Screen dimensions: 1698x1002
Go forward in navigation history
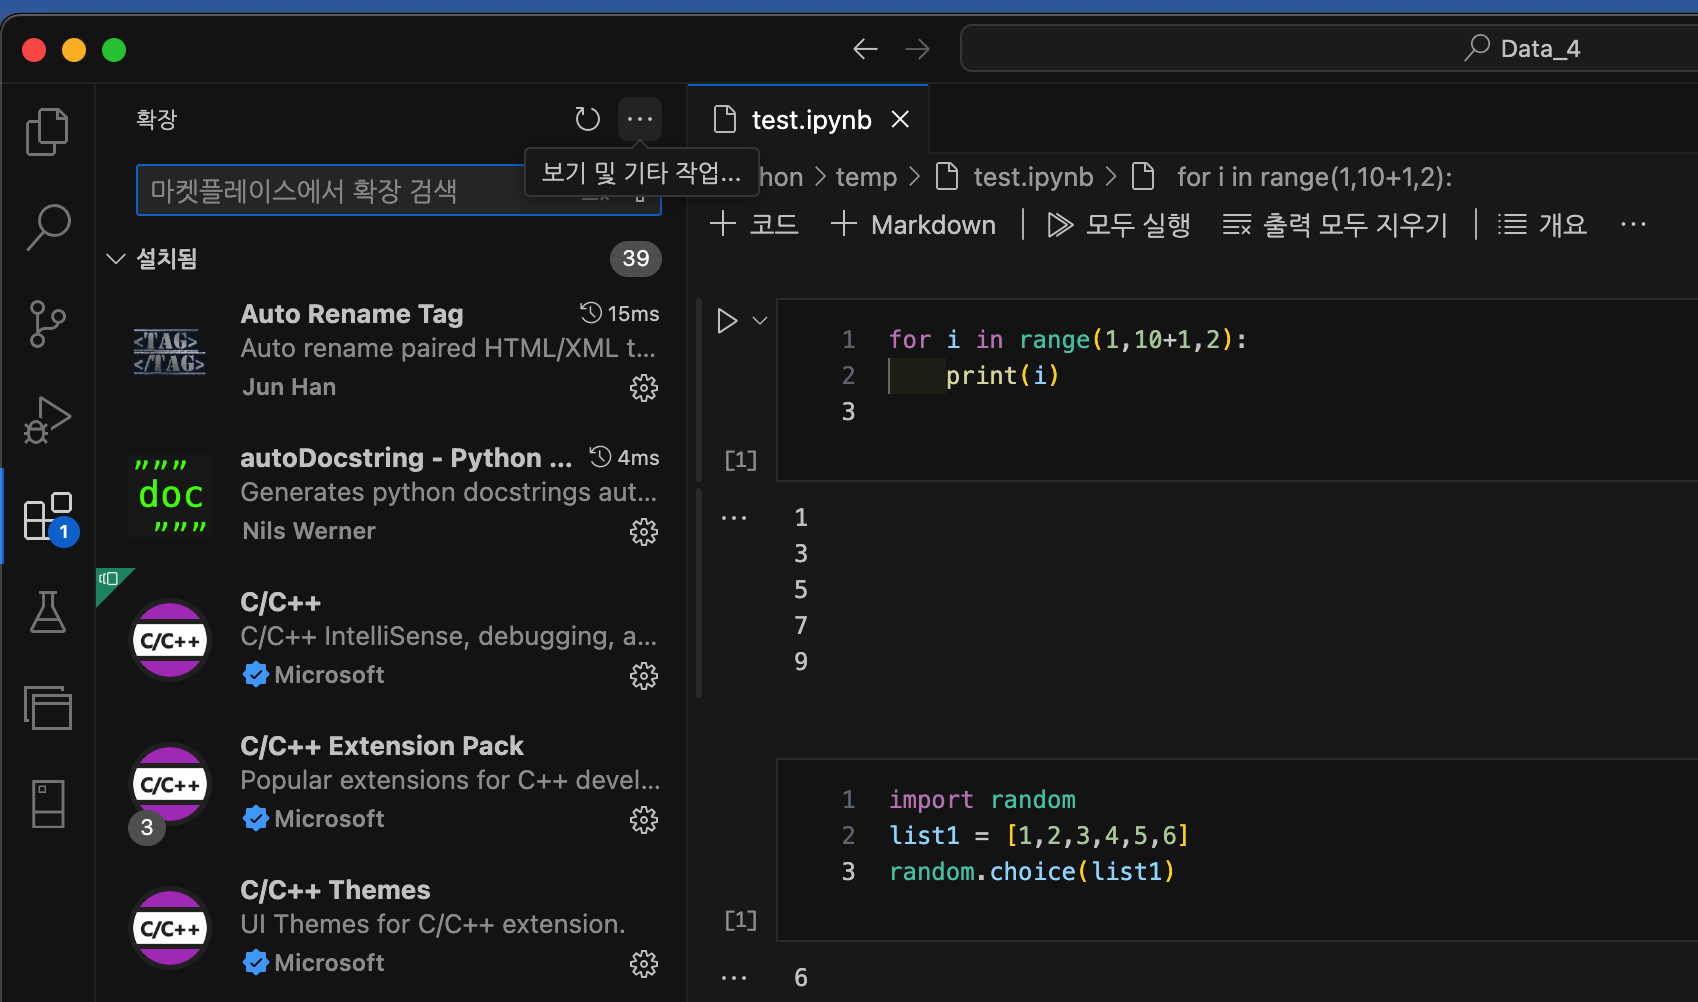coord(917,49)
